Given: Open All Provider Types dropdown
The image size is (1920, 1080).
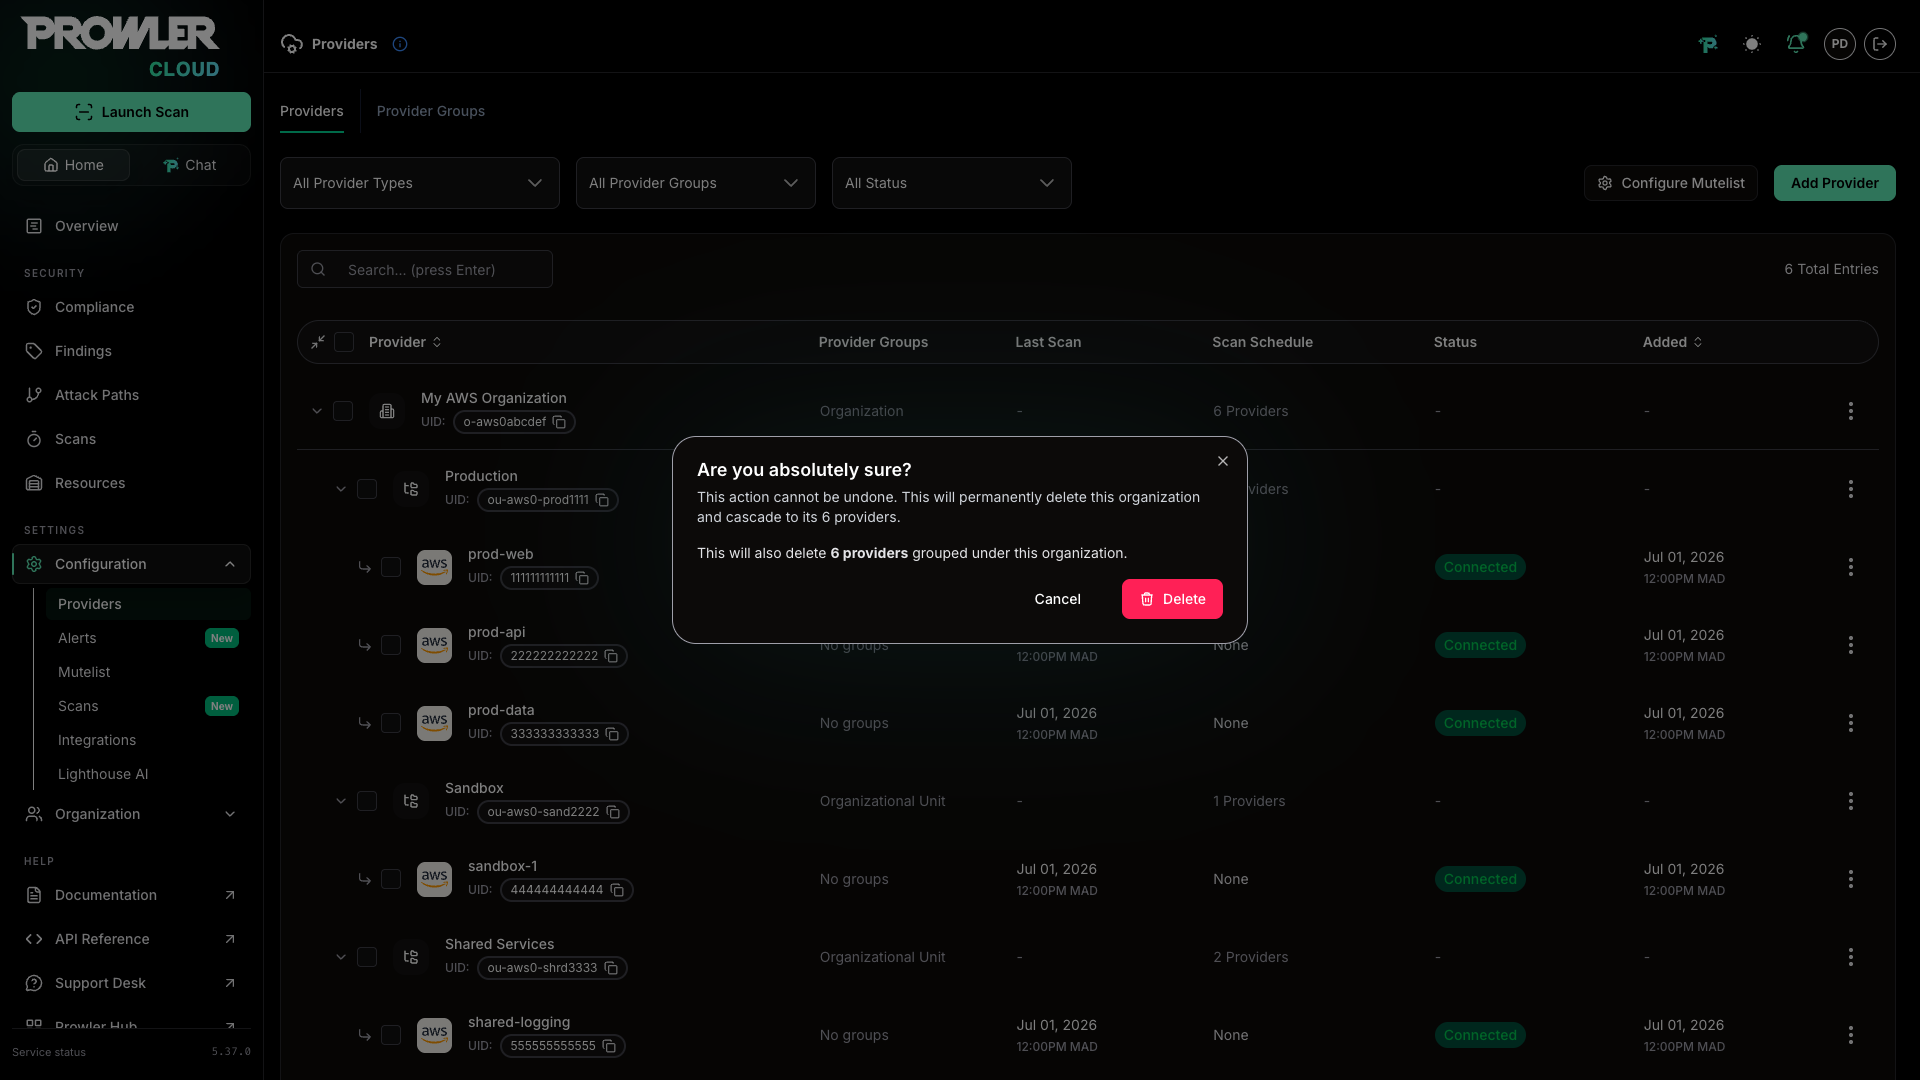Looking at the screenshot, I should point(419,183).
